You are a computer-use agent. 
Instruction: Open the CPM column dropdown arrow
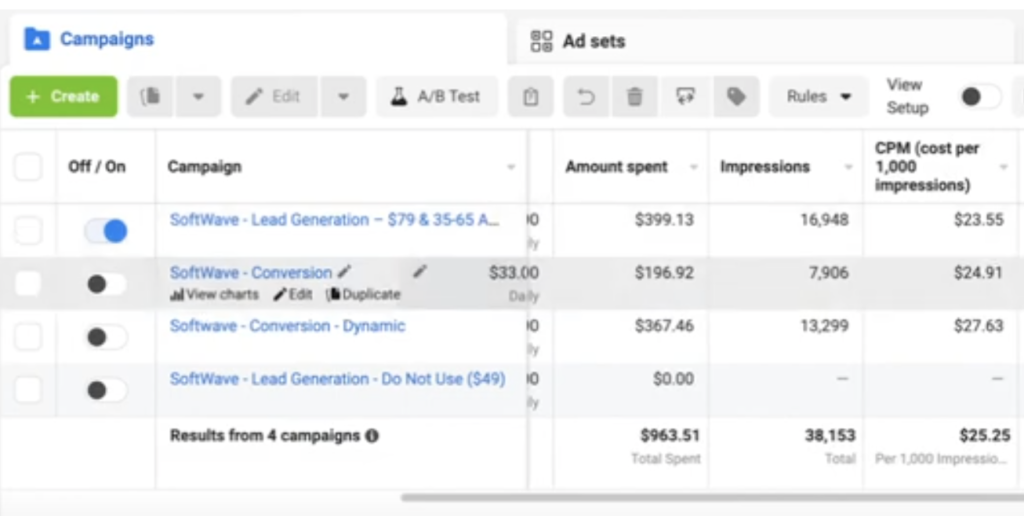pos(1004,167)
